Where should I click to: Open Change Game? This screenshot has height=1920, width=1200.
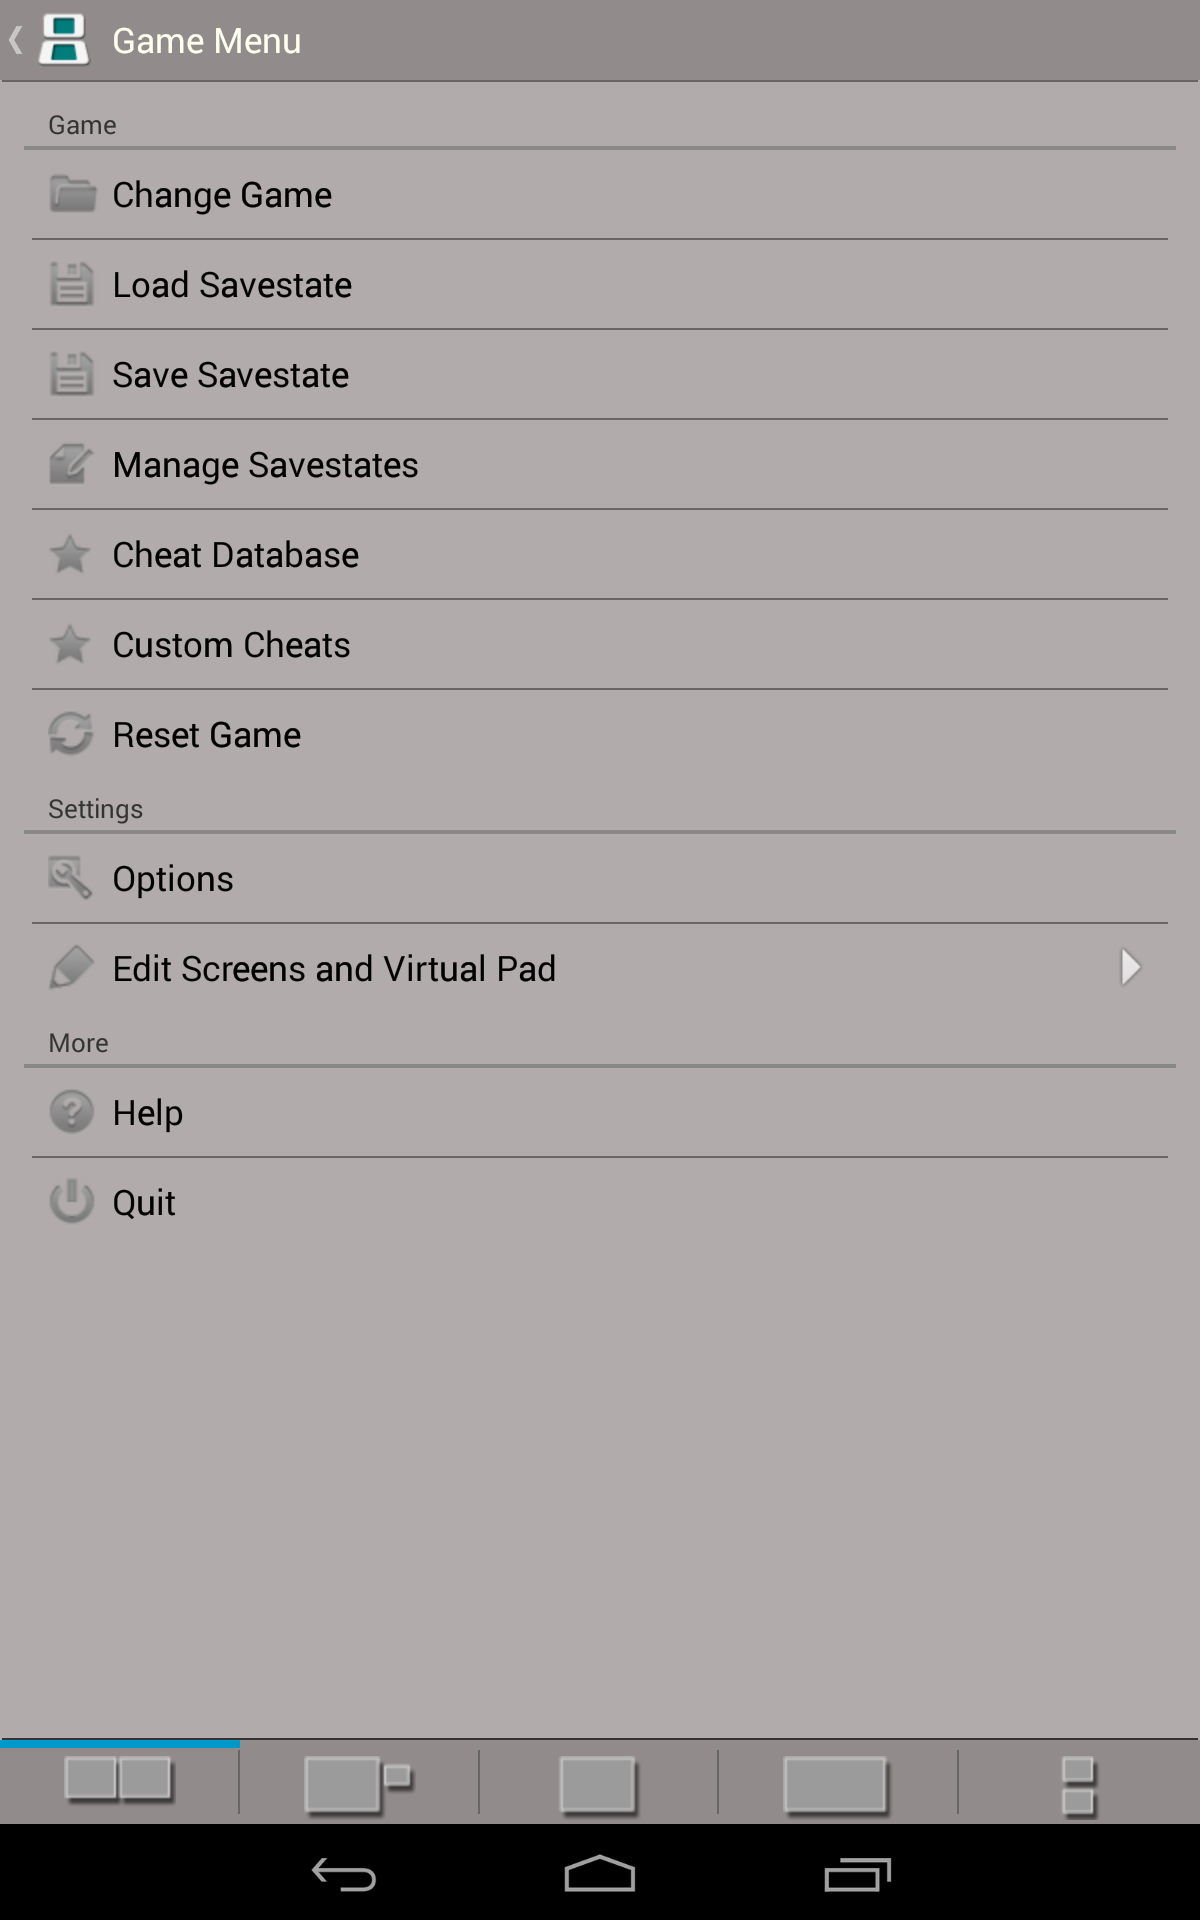pyautogui.click(x=222, y=195)
